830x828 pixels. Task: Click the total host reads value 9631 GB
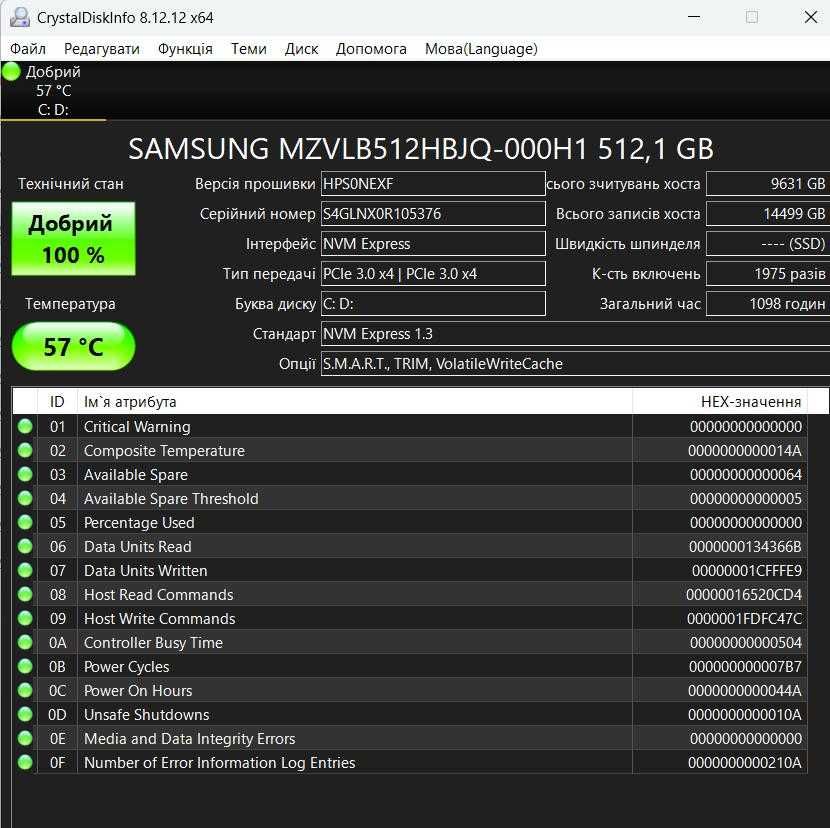pyautogui.click(x=768, y=184)
